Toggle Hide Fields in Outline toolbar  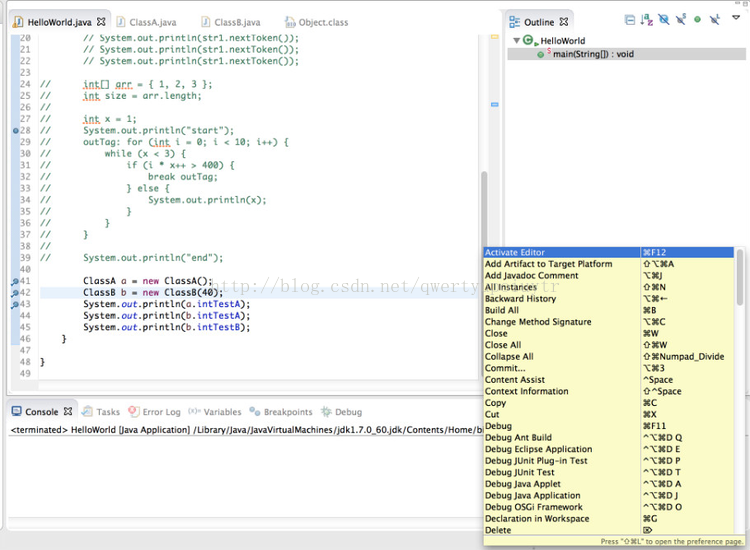[x=663, y=20]
